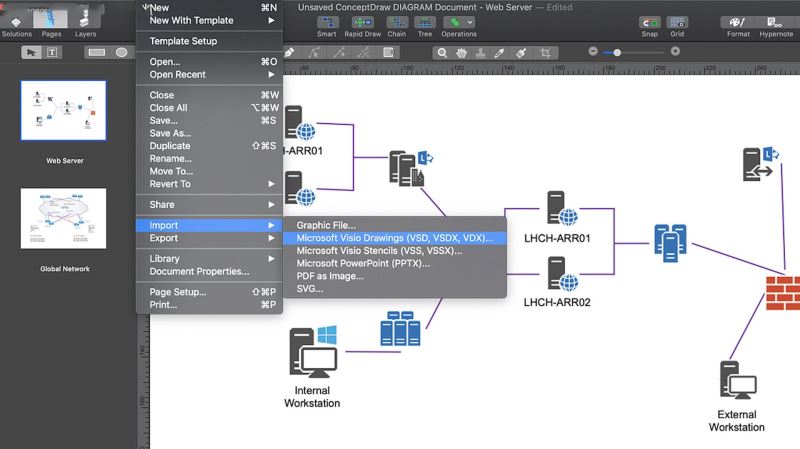The width and height of the screenshot is (800, 449).
Task: Import Microsoft Visio Stencils (VSS, VSSX)
Action: (395, 251)
